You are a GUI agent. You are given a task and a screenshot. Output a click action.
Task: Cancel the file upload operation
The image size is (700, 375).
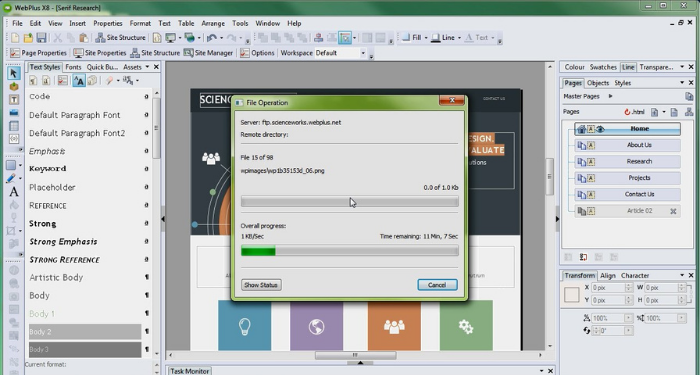click(437, 285)
